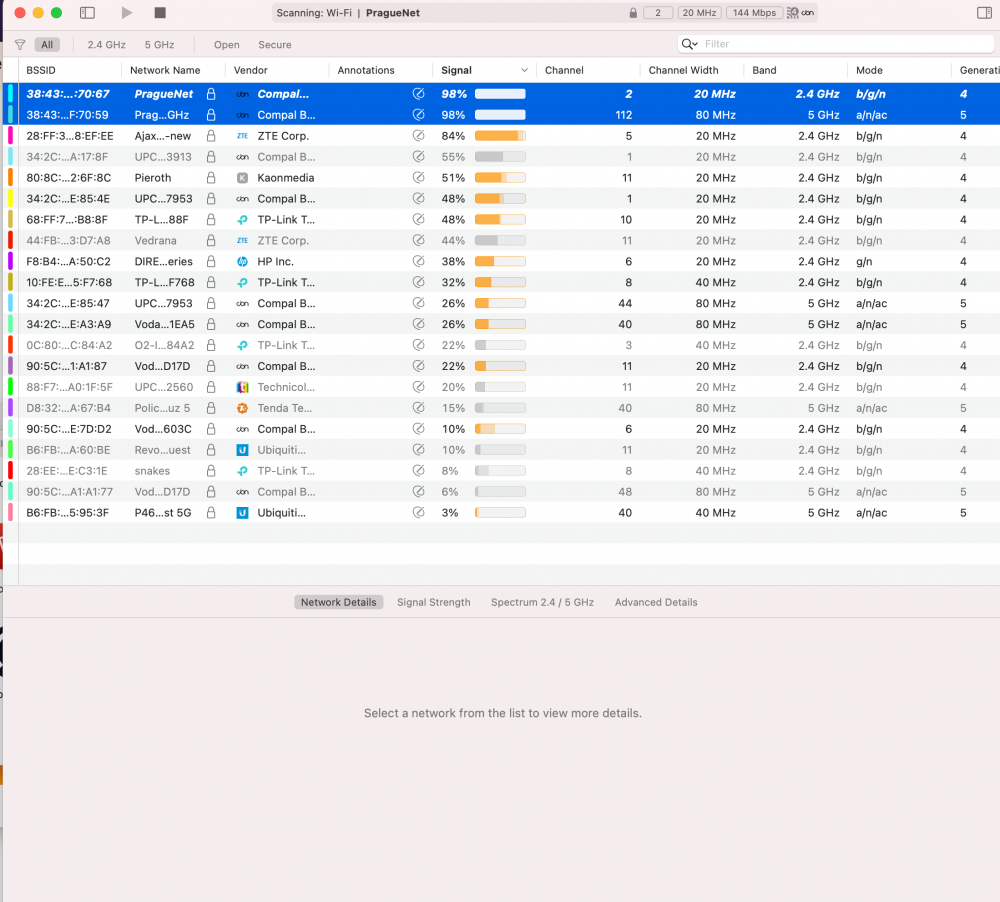Toggle the Open networks filter
1000x902 pixels.
pos(227,45)
